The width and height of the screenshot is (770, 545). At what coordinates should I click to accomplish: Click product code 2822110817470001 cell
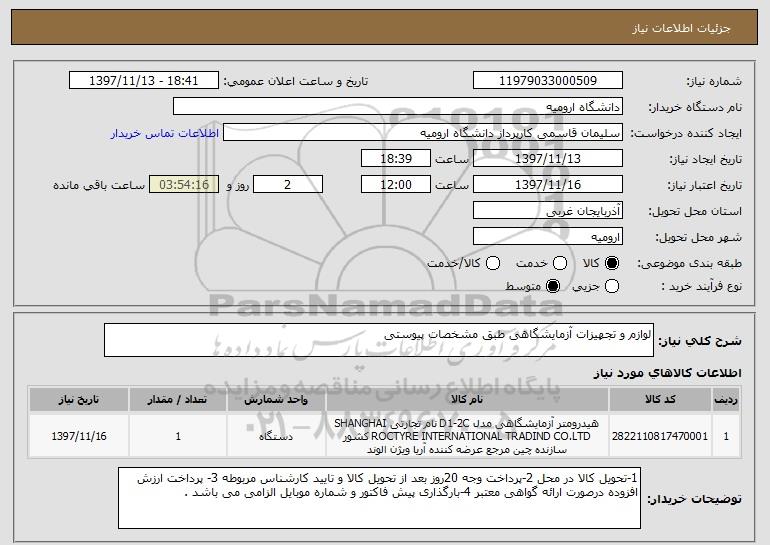pos(660,436)
